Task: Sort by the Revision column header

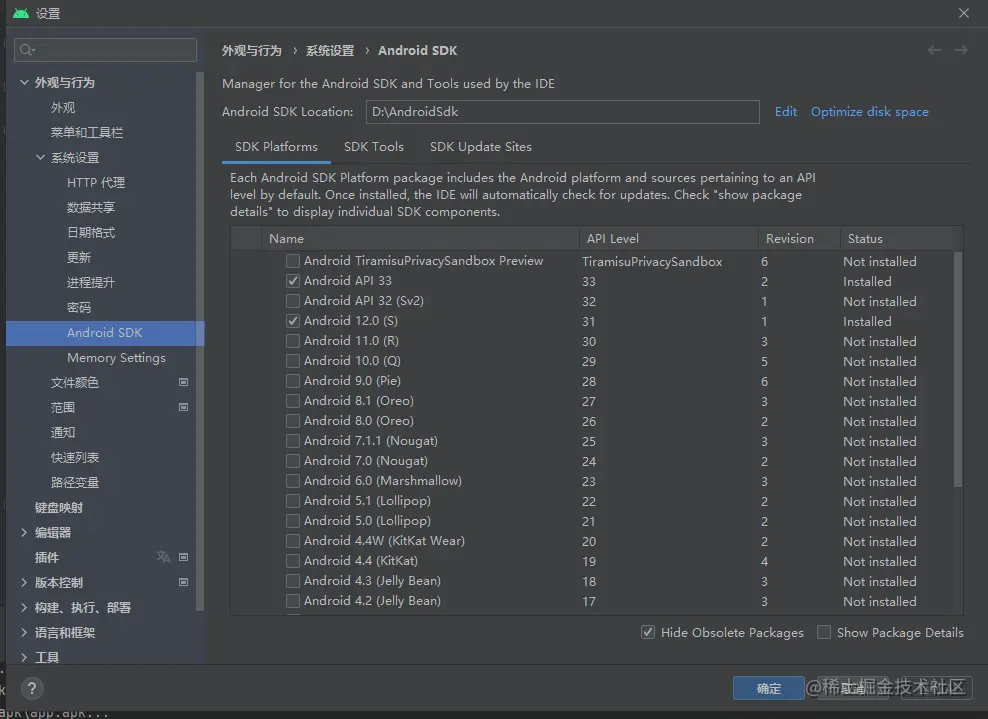Action: click(798, 239)
